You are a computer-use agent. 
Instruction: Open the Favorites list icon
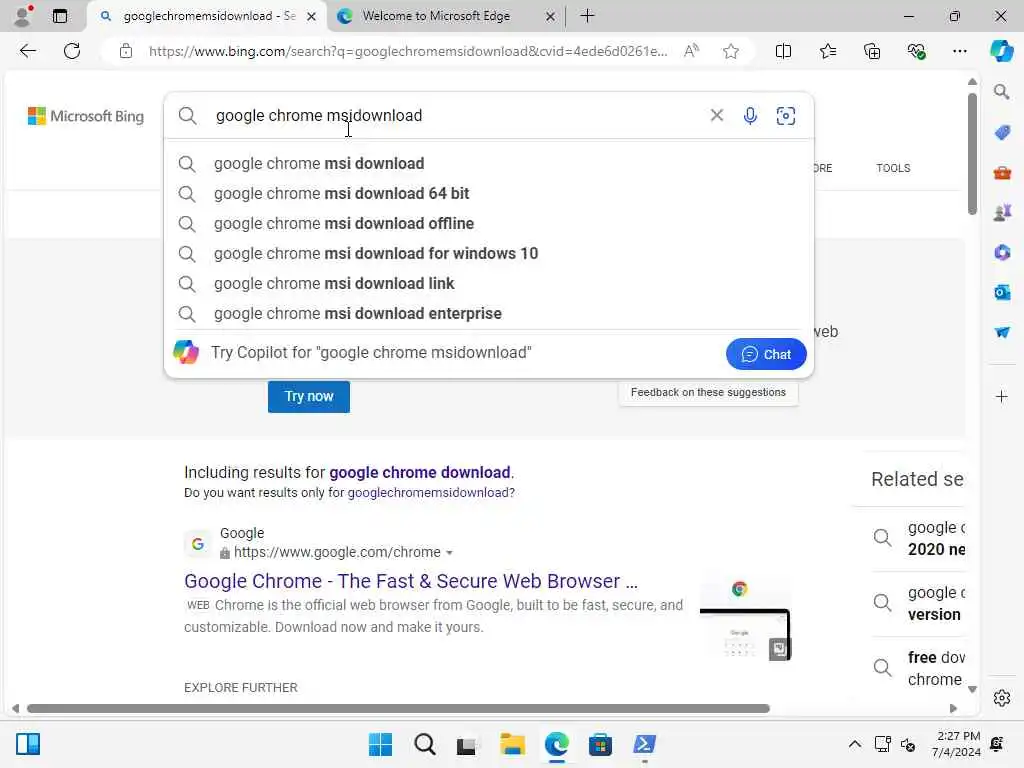click(x=827, y=51)
